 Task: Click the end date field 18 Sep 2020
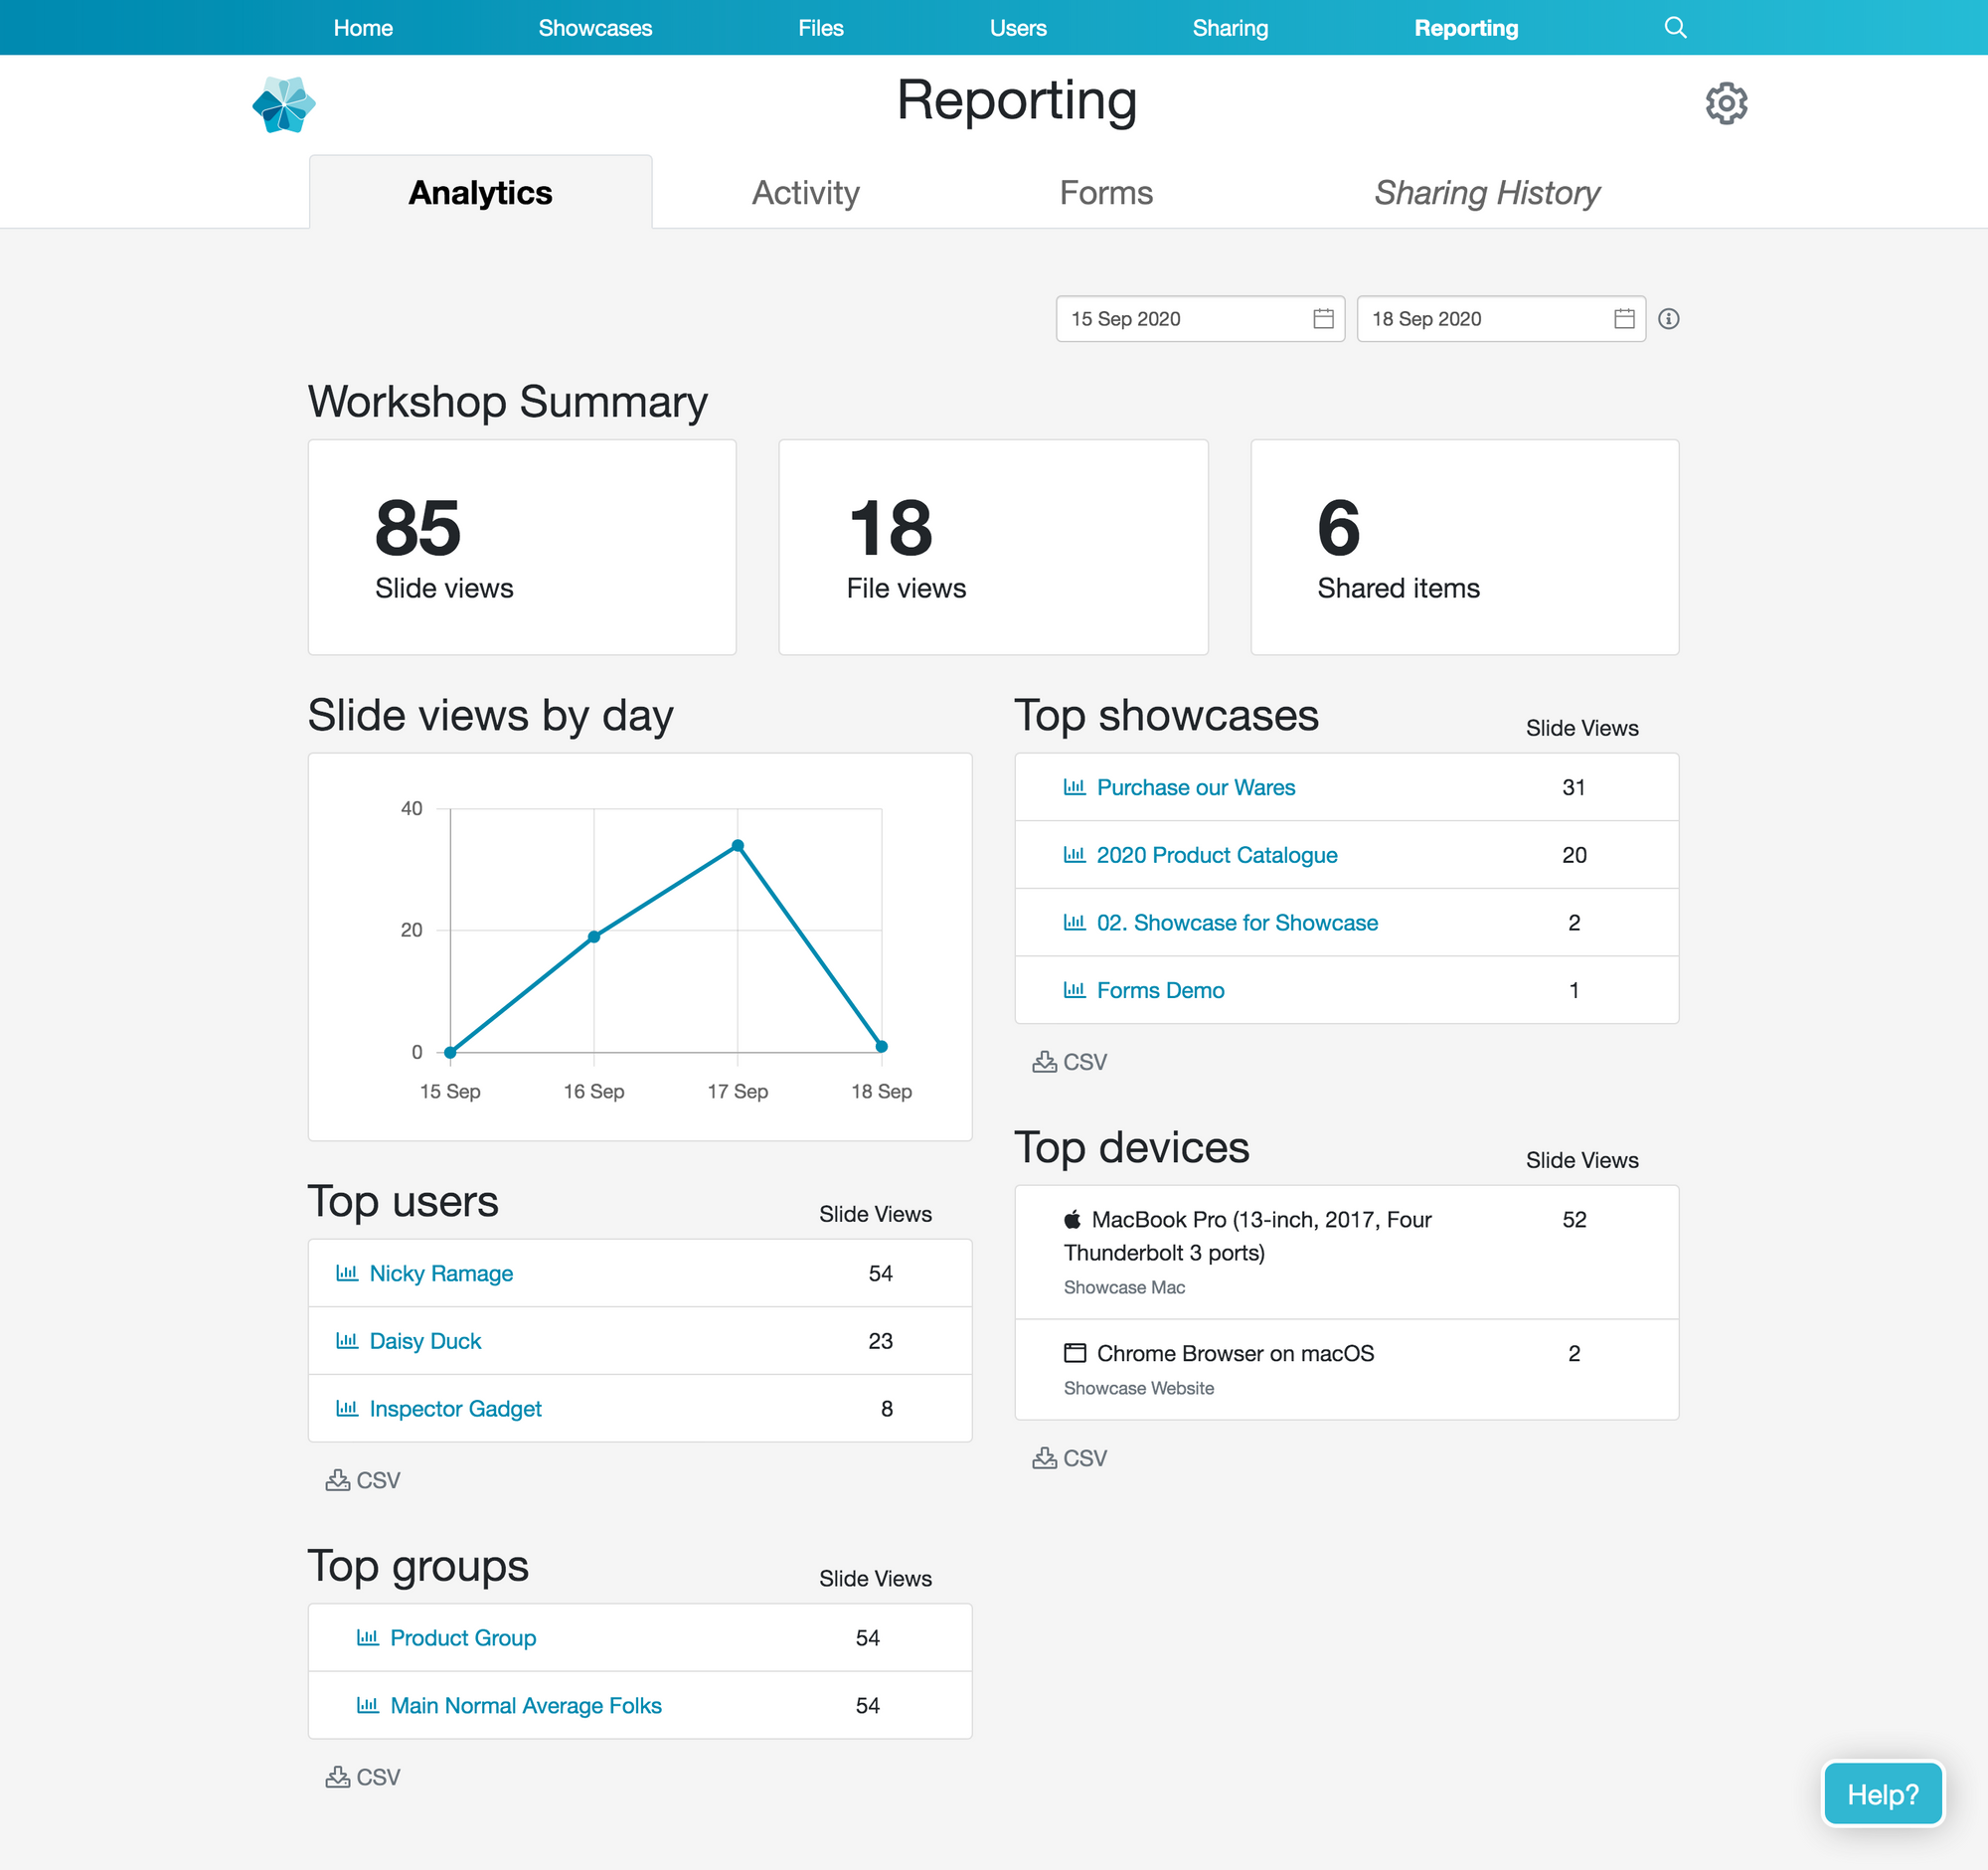point(1480,319)
